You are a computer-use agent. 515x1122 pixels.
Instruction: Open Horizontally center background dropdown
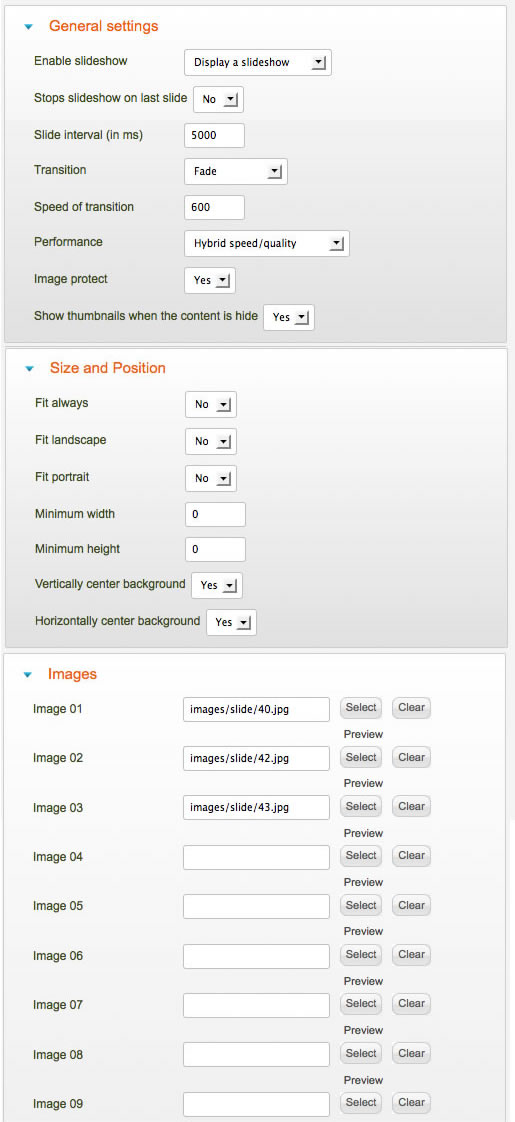[231, 623]
